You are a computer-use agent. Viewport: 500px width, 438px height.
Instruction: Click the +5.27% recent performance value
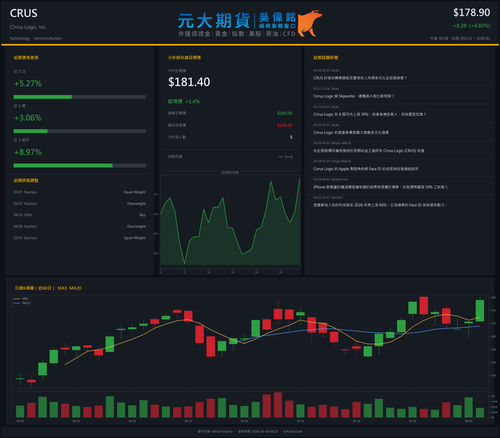(28, 83)
